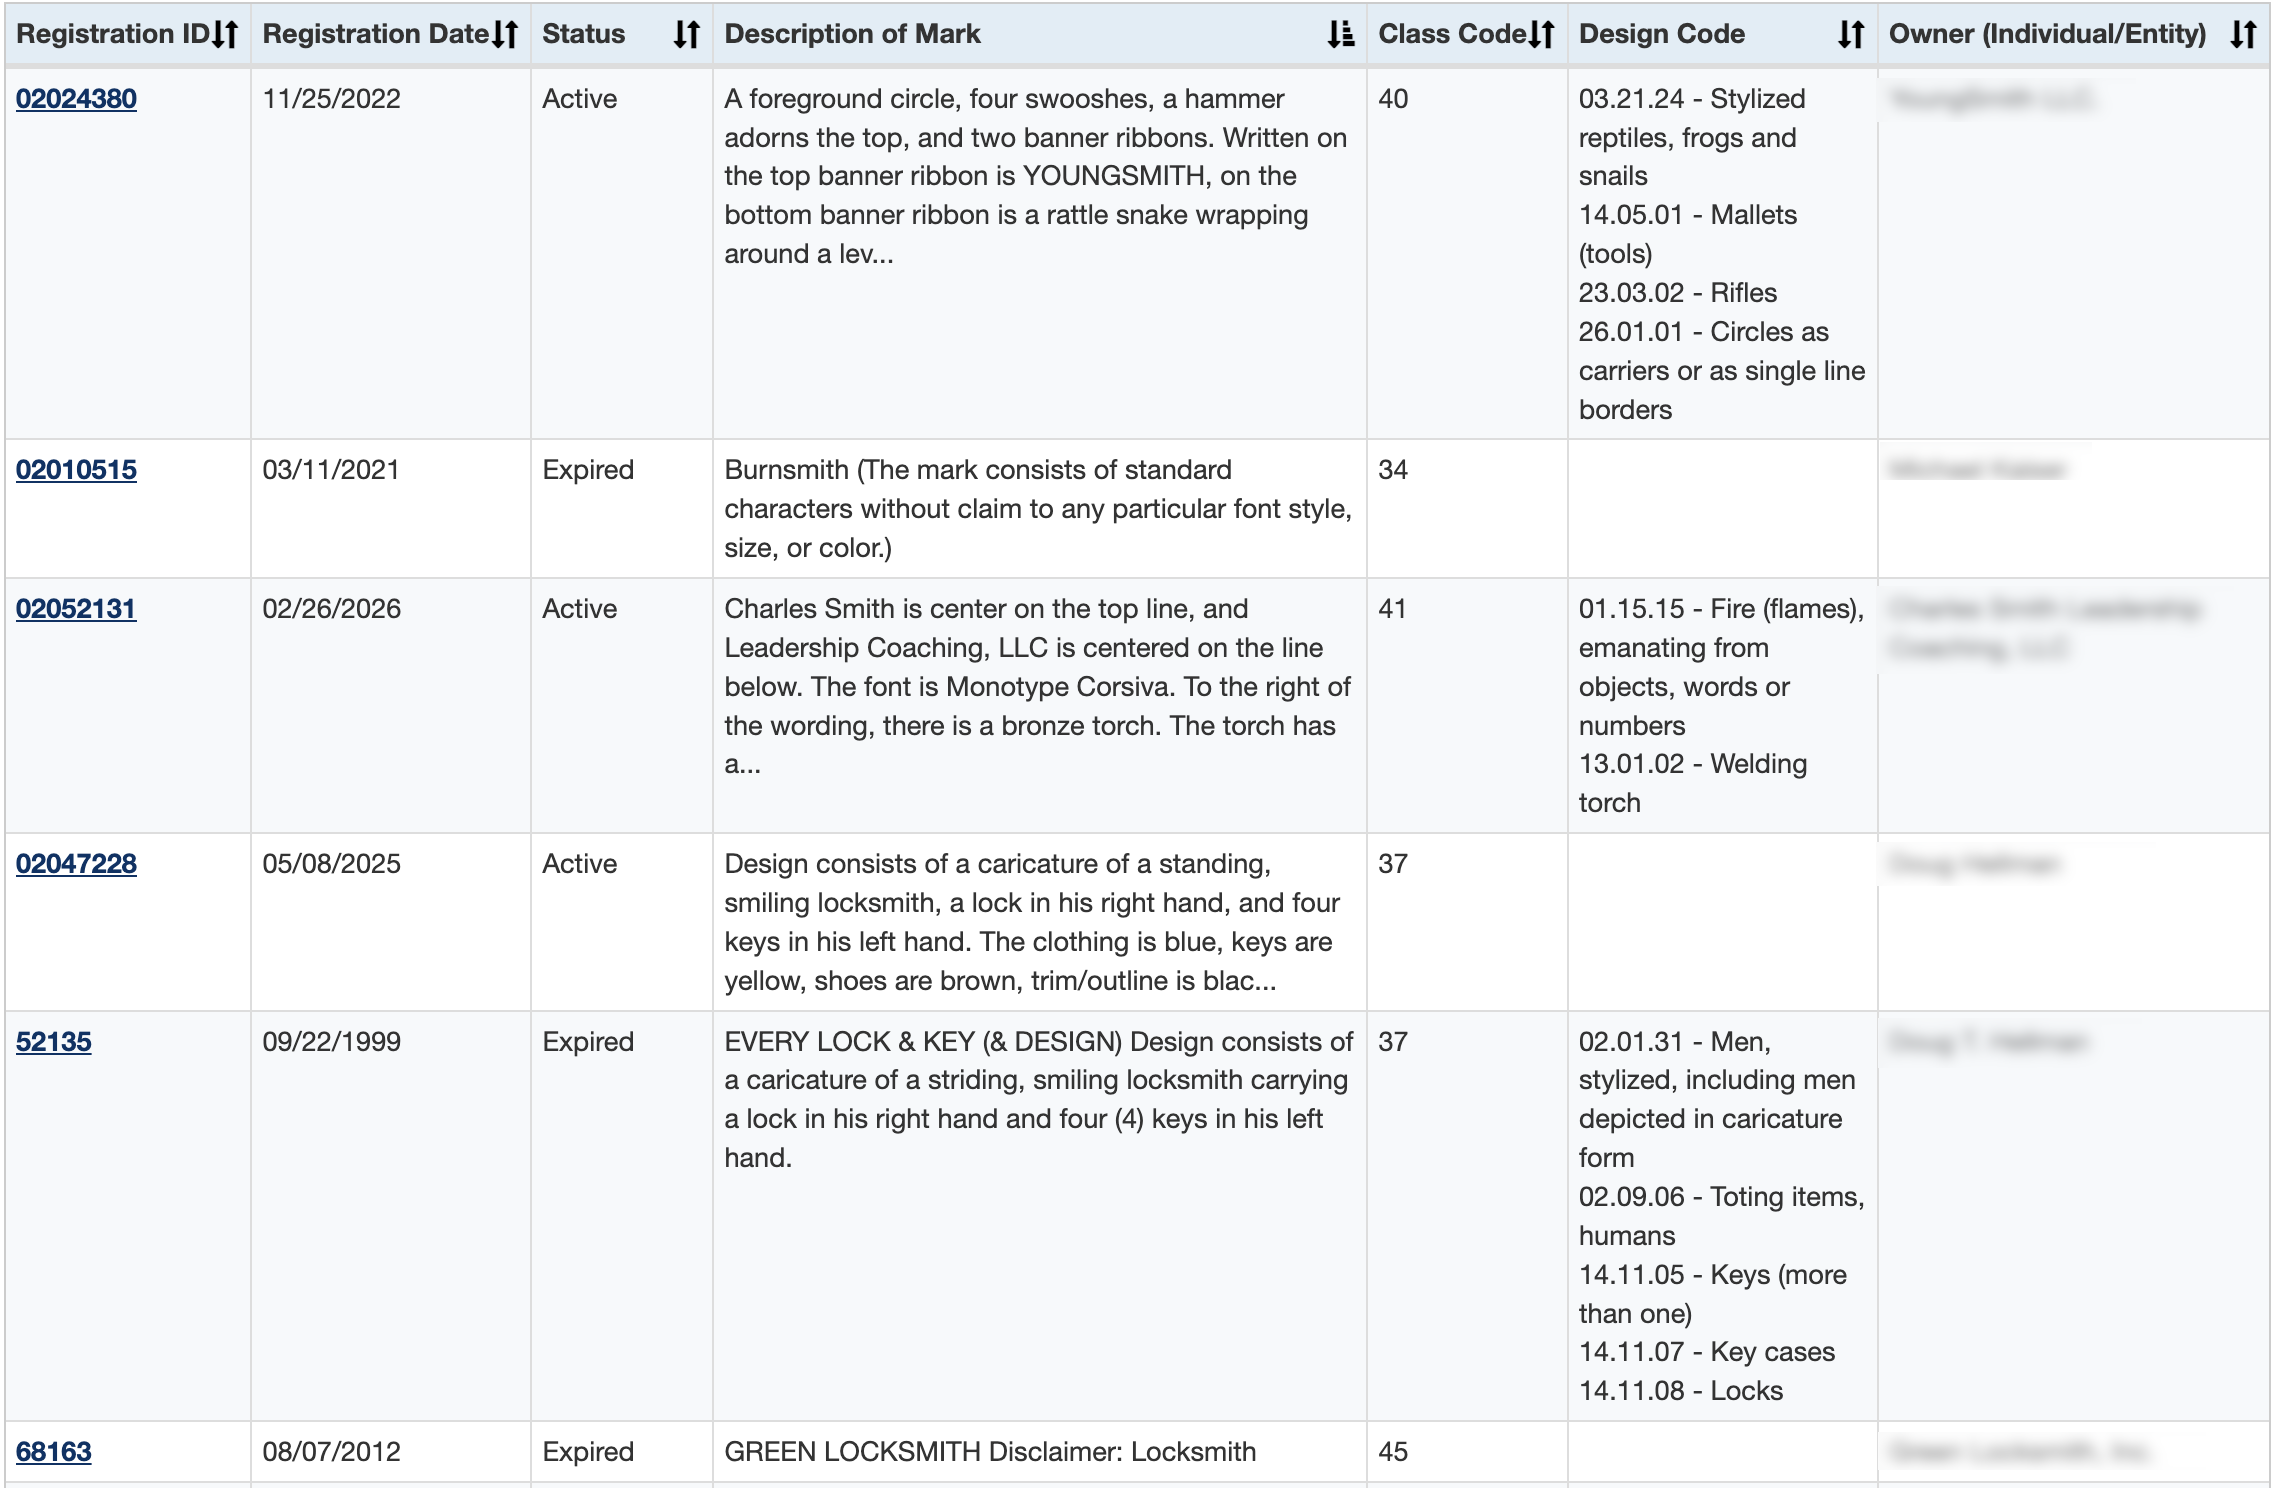2274x1488 pixels.
Task: Click class code 34
Action: pos(1393,470)
